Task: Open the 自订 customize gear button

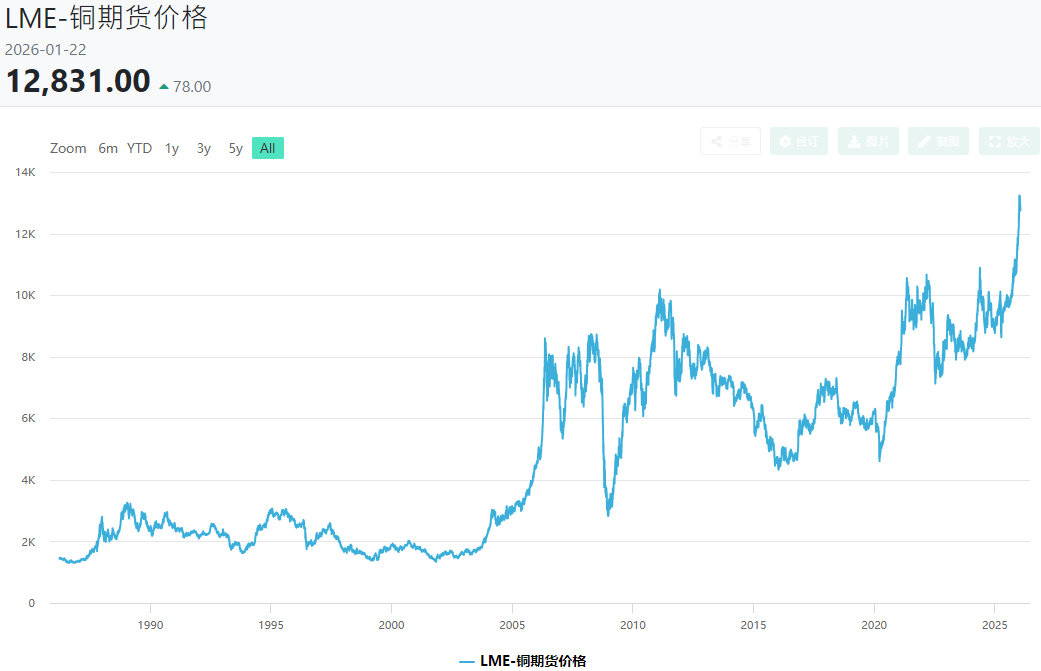Action: (798, 142)
